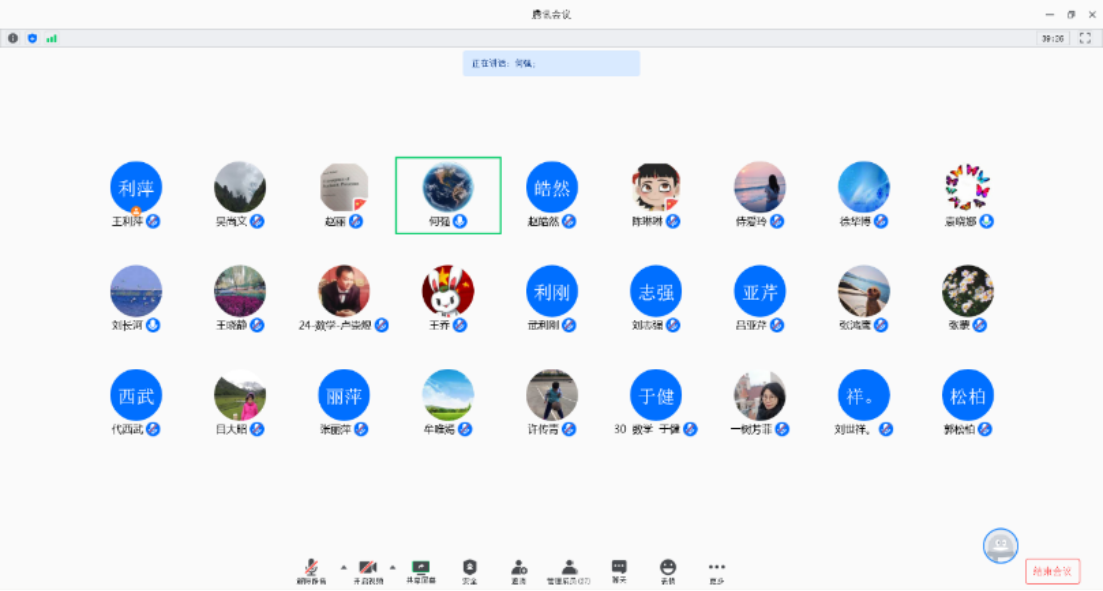1103x591 pixels.
Task: Open the emoji reactions menu
Action: 667,569
